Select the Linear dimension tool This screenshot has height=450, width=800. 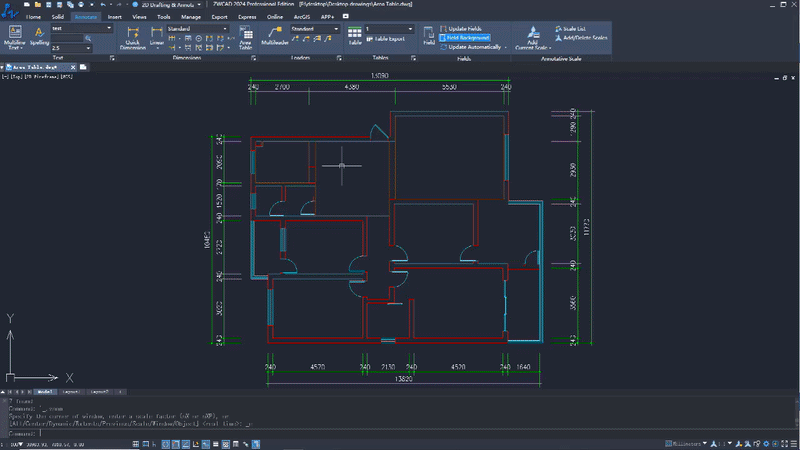point(156,38)
